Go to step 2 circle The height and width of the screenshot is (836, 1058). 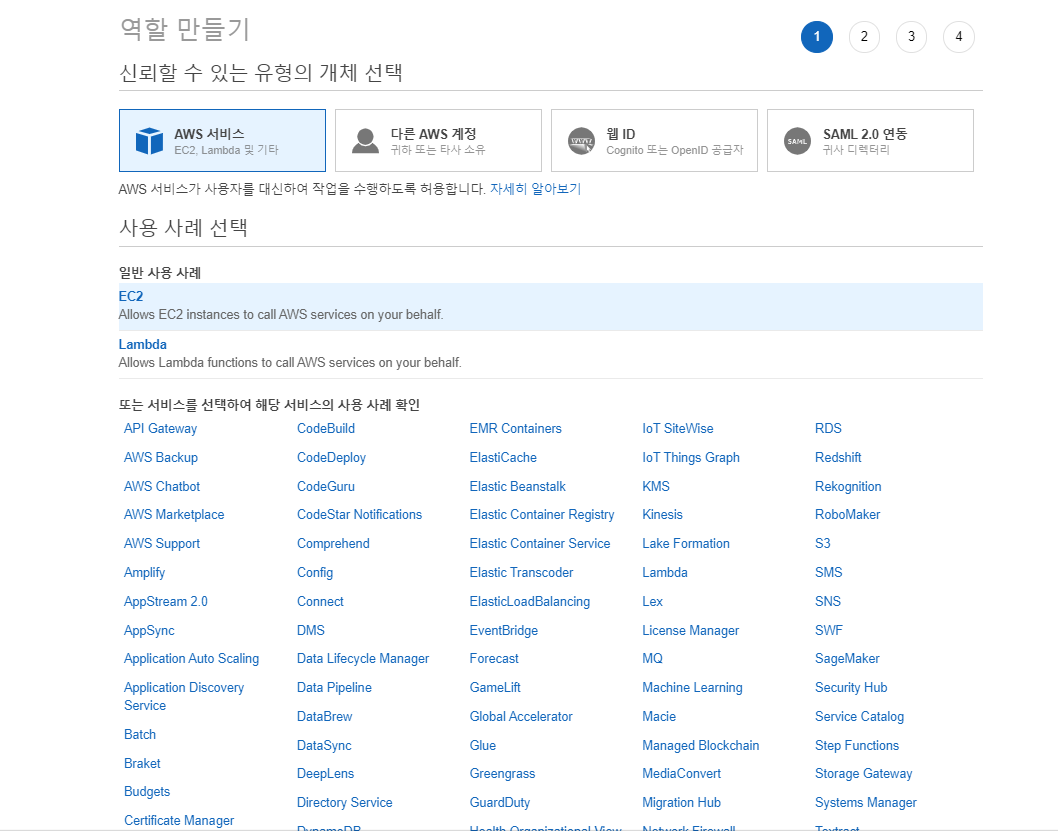coord(864,36)
